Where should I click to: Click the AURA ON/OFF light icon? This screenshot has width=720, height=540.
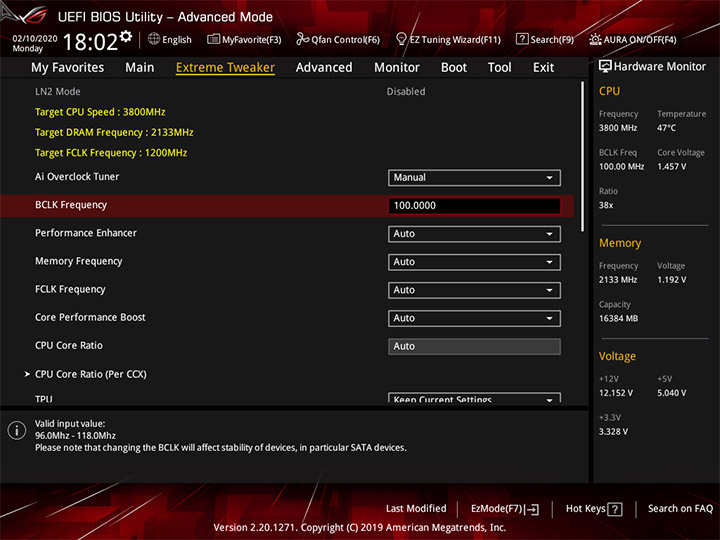pyautogui.click(x=595, y=39)
